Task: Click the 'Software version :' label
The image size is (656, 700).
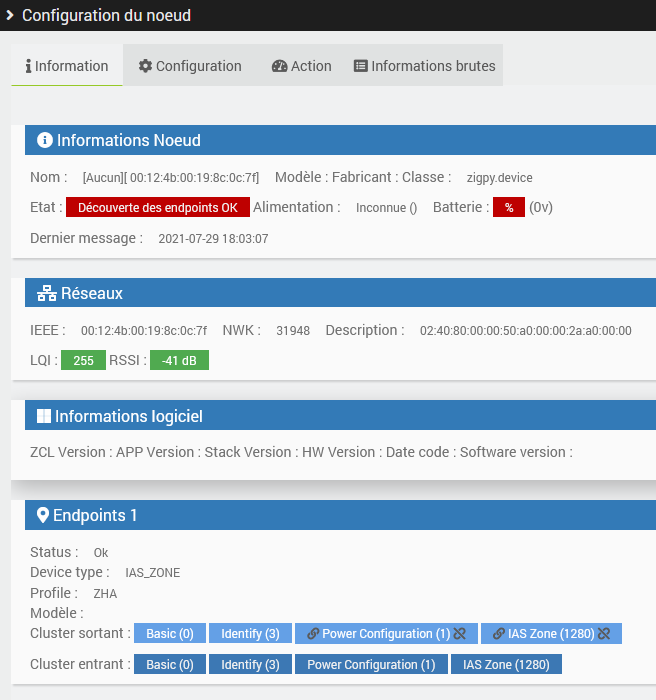Action: coord(516,452)
